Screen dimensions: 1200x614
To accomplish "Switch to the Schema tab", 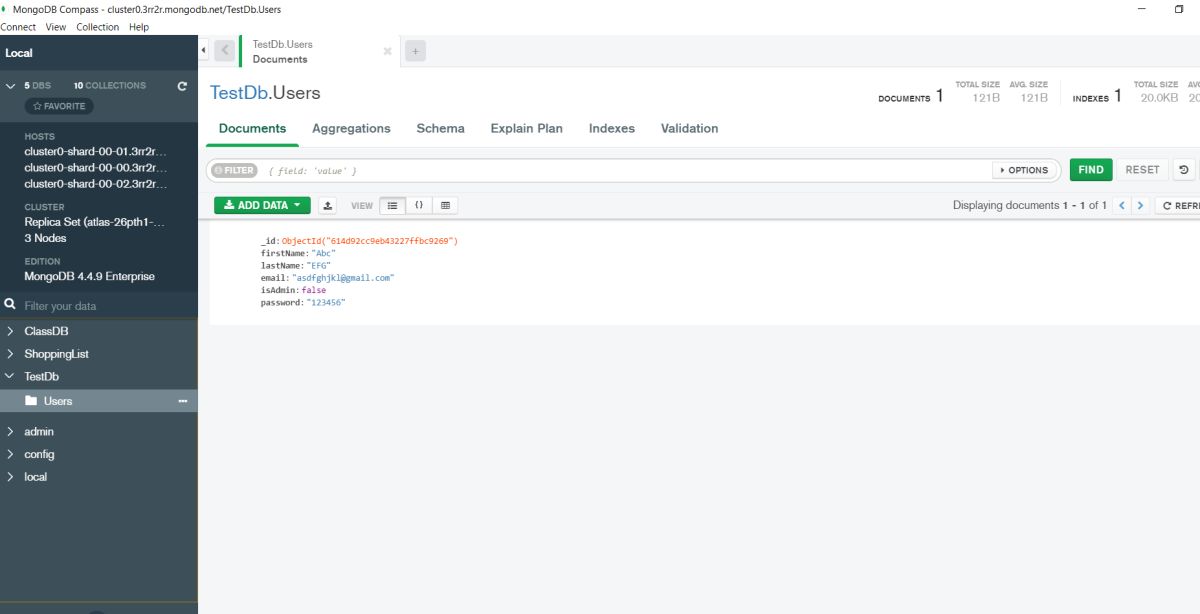I will coord(440,129).
